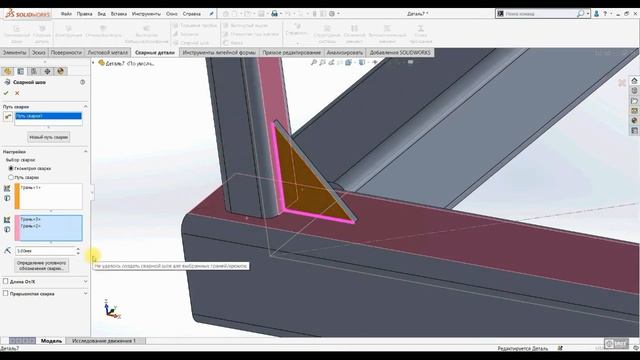The image size is (640, 360).
Task: Open File Explorer folder icon in task pane
Action: click(634, 101)
